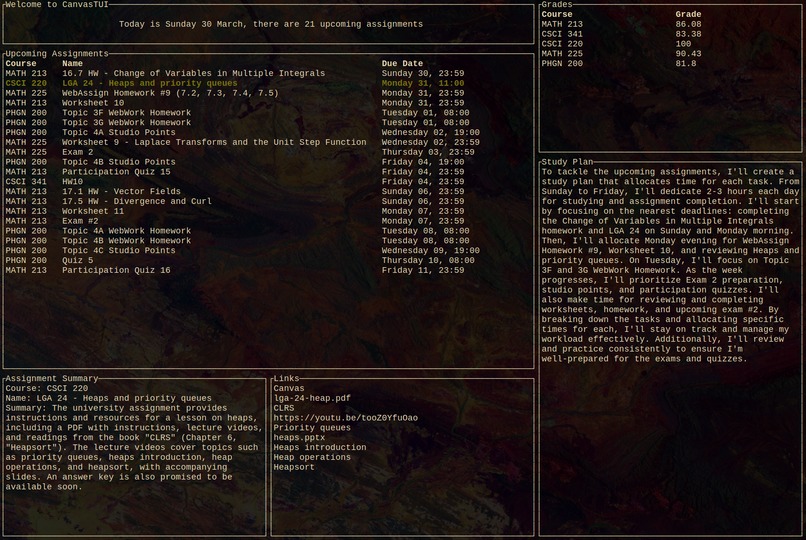Click due date Thursday 03, 23:59
The height and width of the screenshot is (540, 806).
point(428,152)
